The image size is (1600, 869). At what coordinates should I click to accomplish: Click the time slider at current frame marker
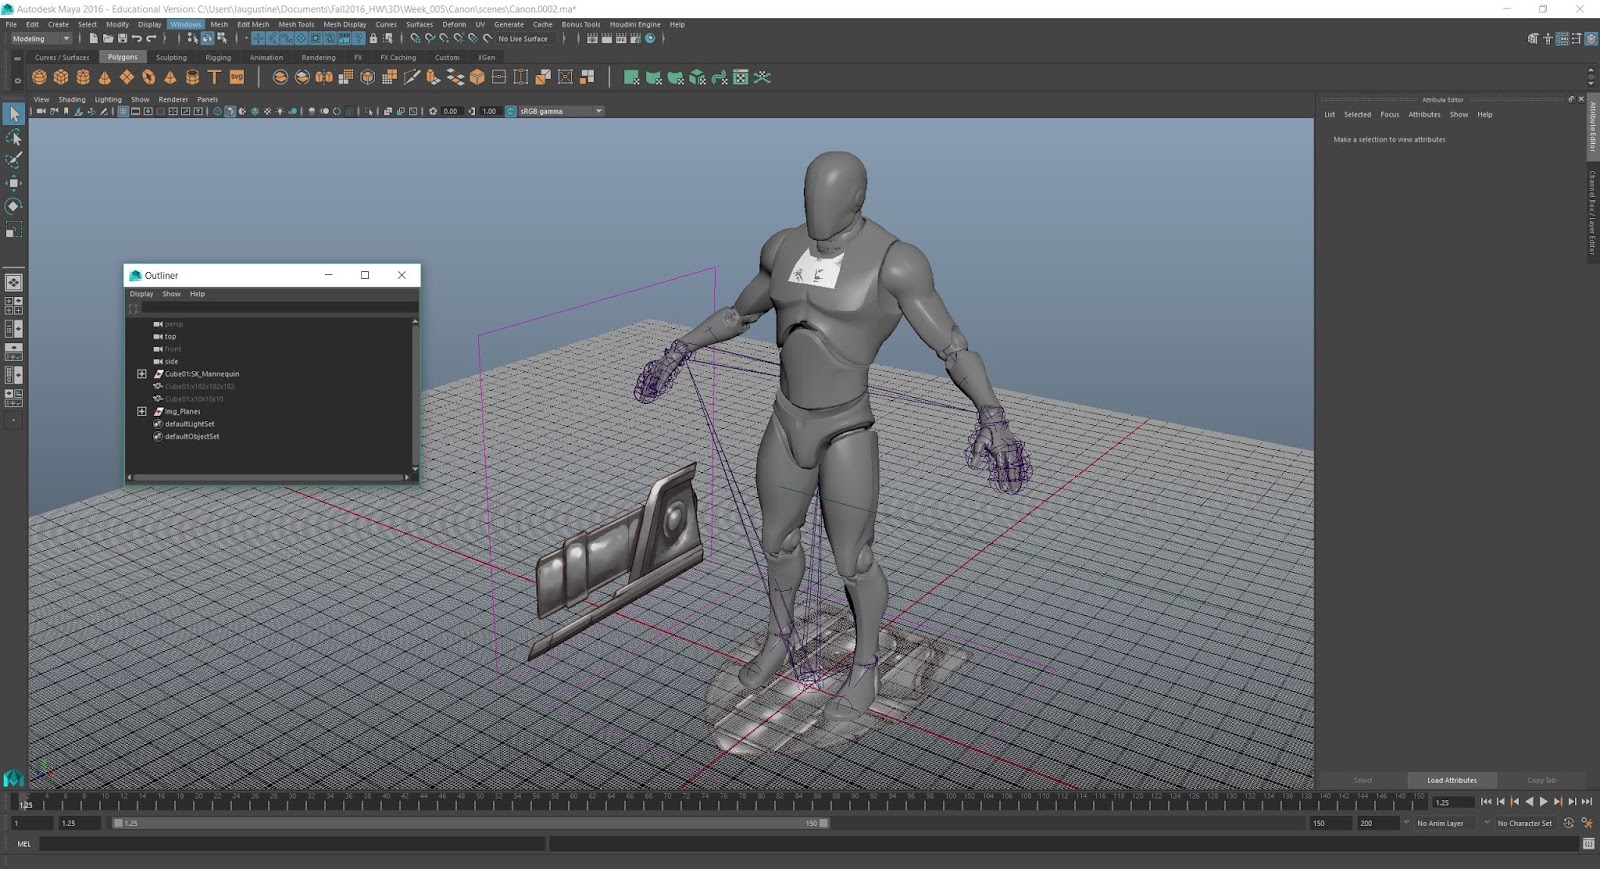point(25,803)
